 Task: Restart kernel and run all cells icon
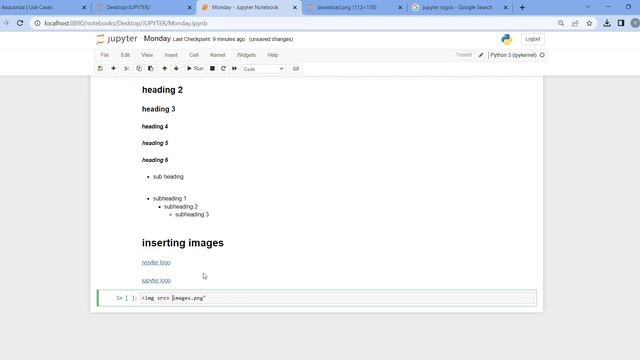[x=234, y=69]
